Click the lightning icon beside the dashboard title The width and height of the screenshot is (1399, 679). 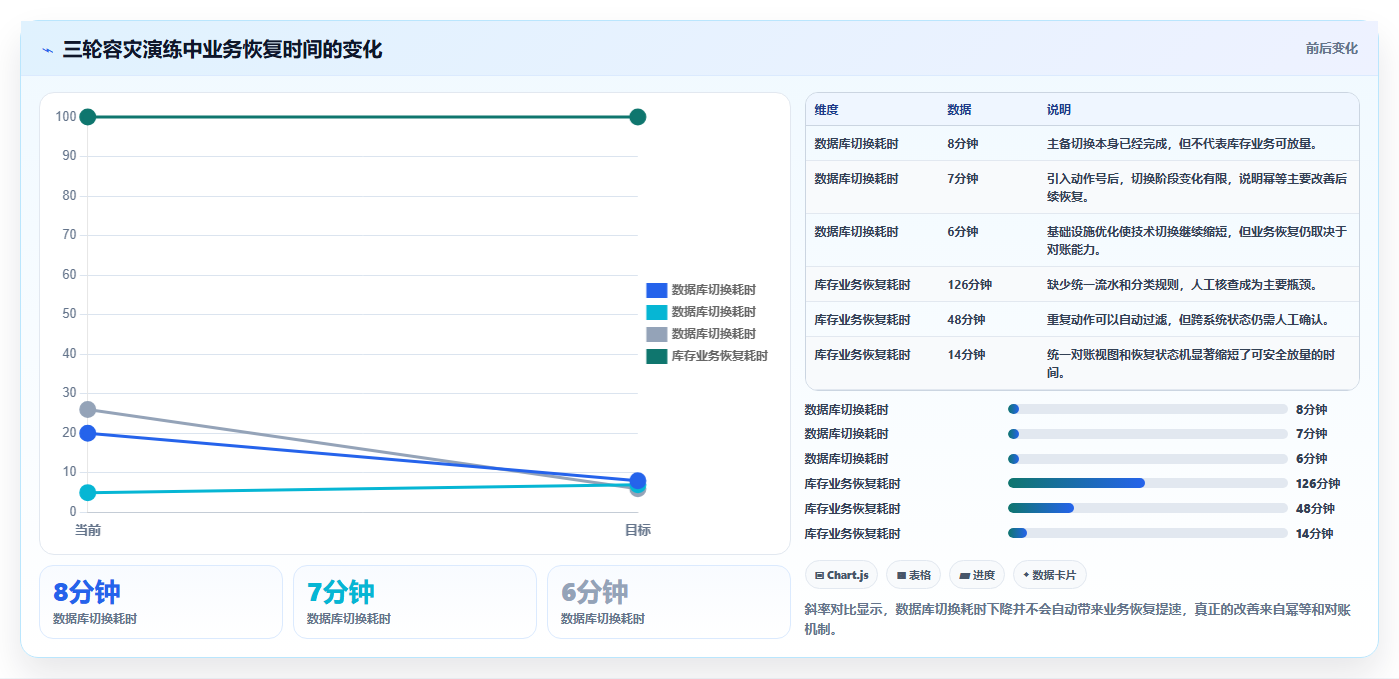[48, 49]
